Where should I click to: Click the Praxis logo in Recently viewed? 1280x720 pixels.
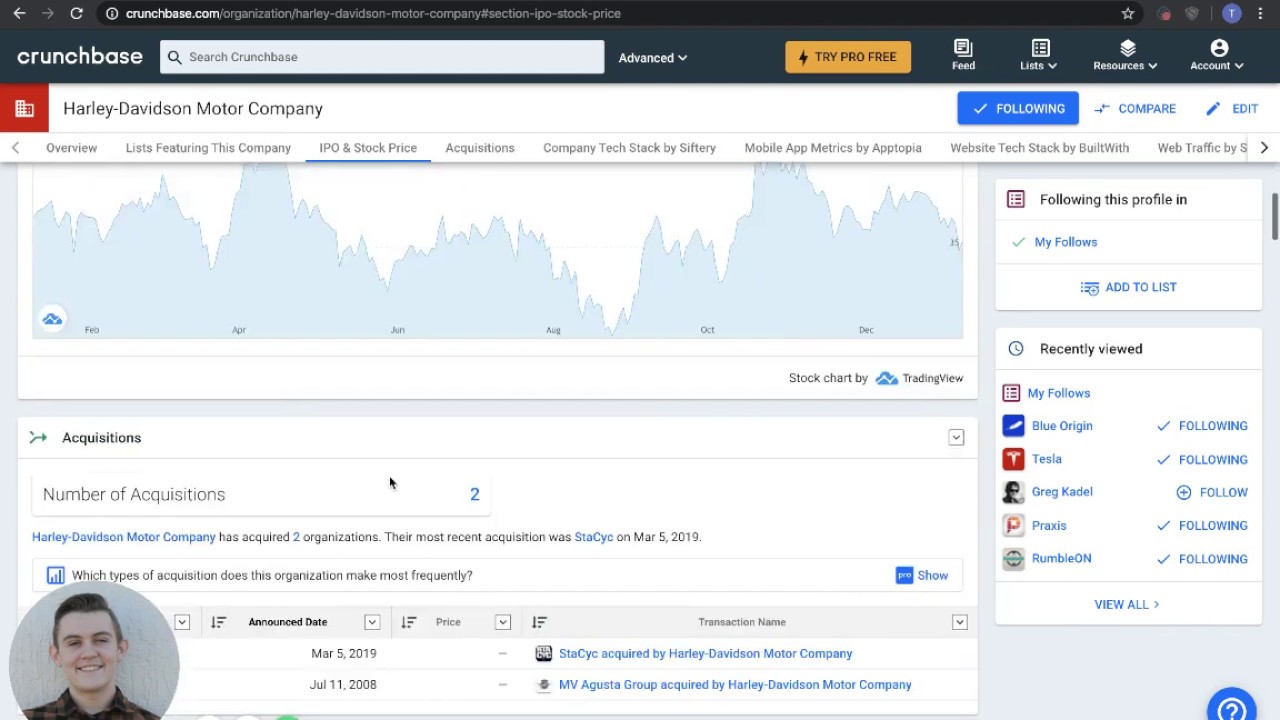[1013, 525]
